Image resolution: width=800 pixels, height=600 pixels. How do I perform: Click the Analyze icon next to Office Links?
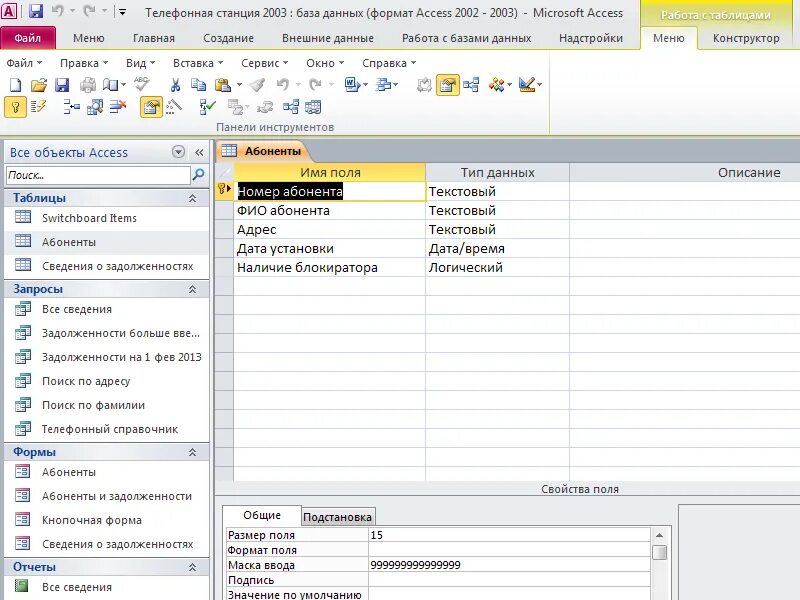(x=383, y=85)
